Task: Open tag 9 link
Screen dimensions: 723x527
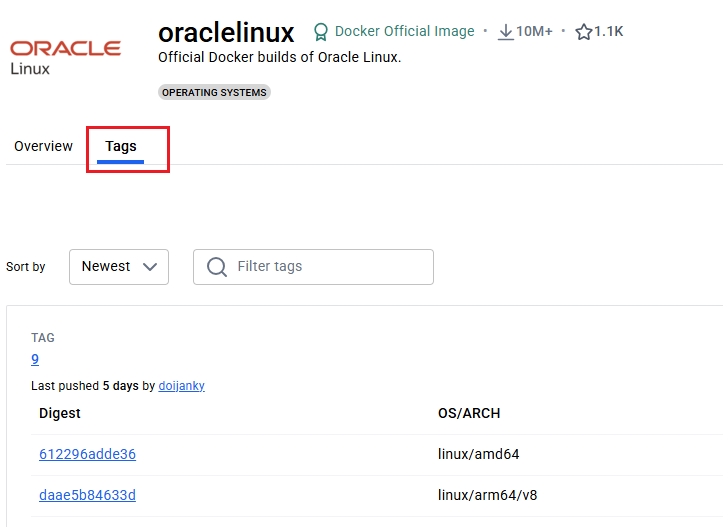Action: [x=35, y=359]
